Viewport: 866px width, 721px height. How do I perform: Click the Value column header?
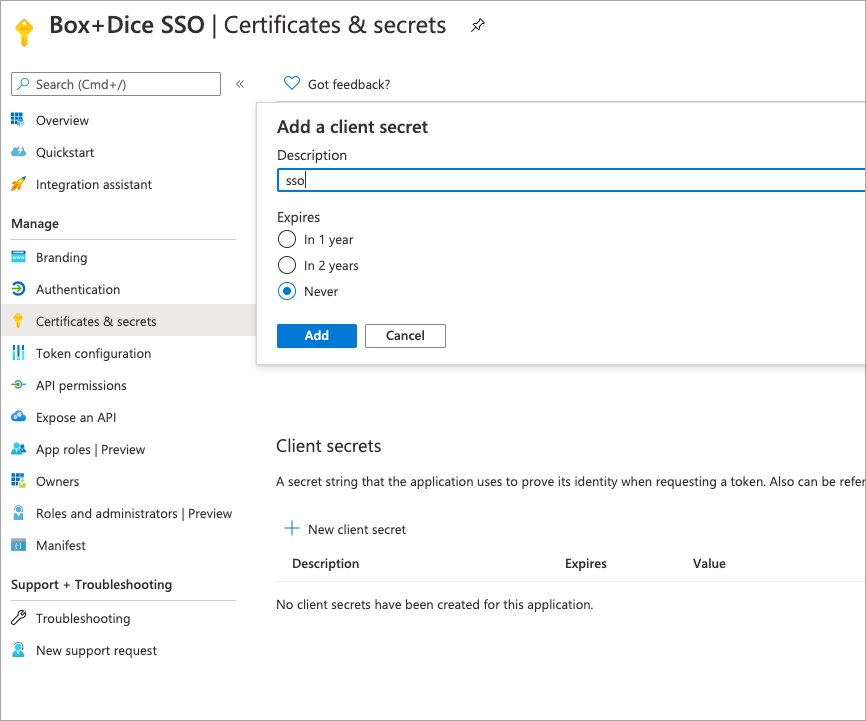click(709, 564)
